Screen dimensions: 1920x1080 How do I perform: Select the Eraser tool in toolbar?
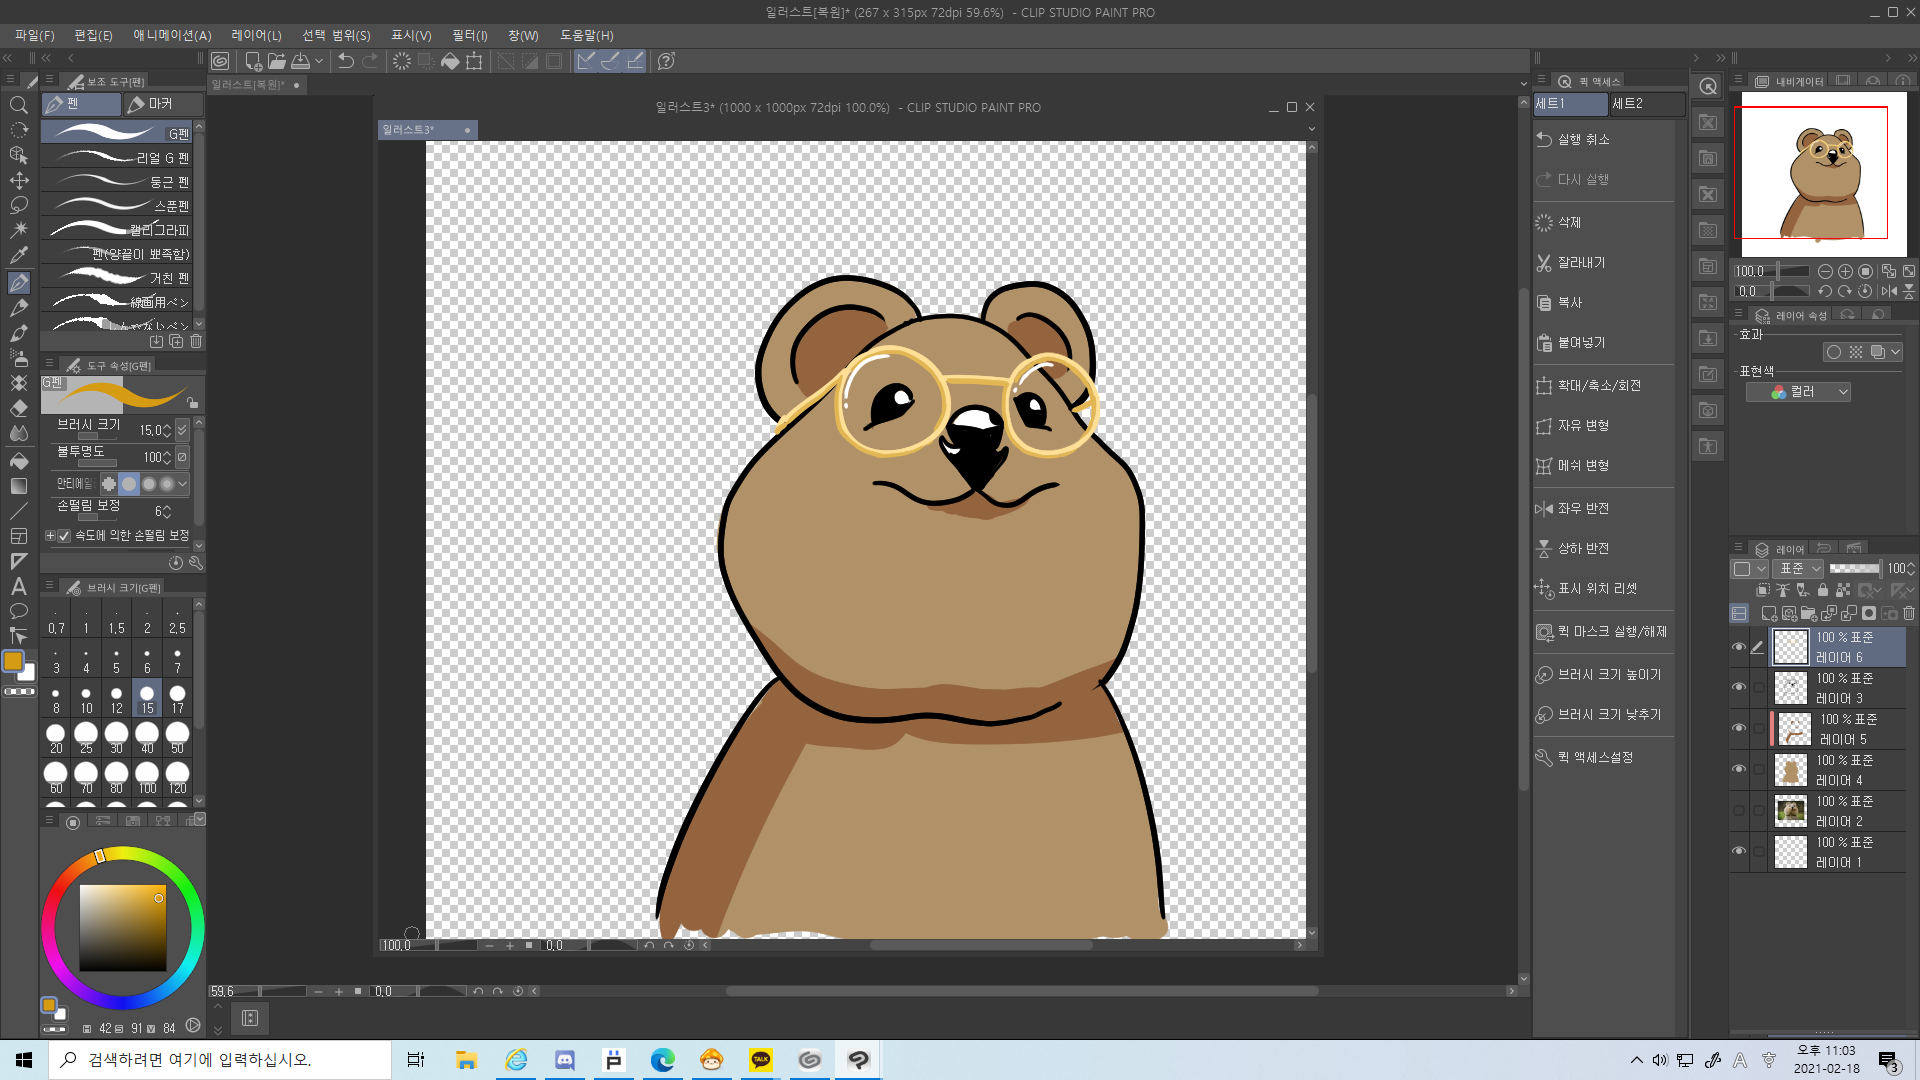(x=19, y=408)
